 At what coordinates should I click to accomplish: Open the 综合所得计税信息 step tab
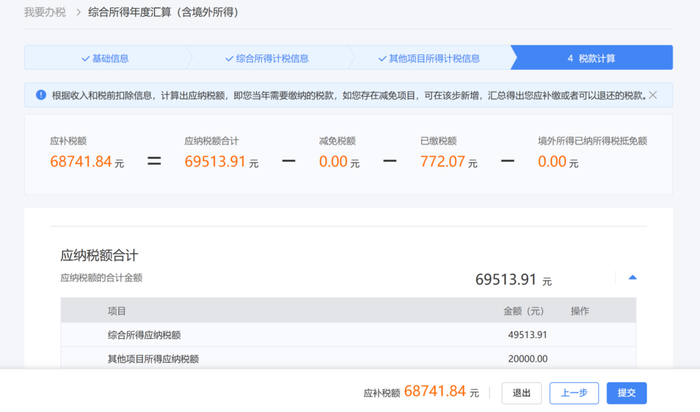point(267,58)
